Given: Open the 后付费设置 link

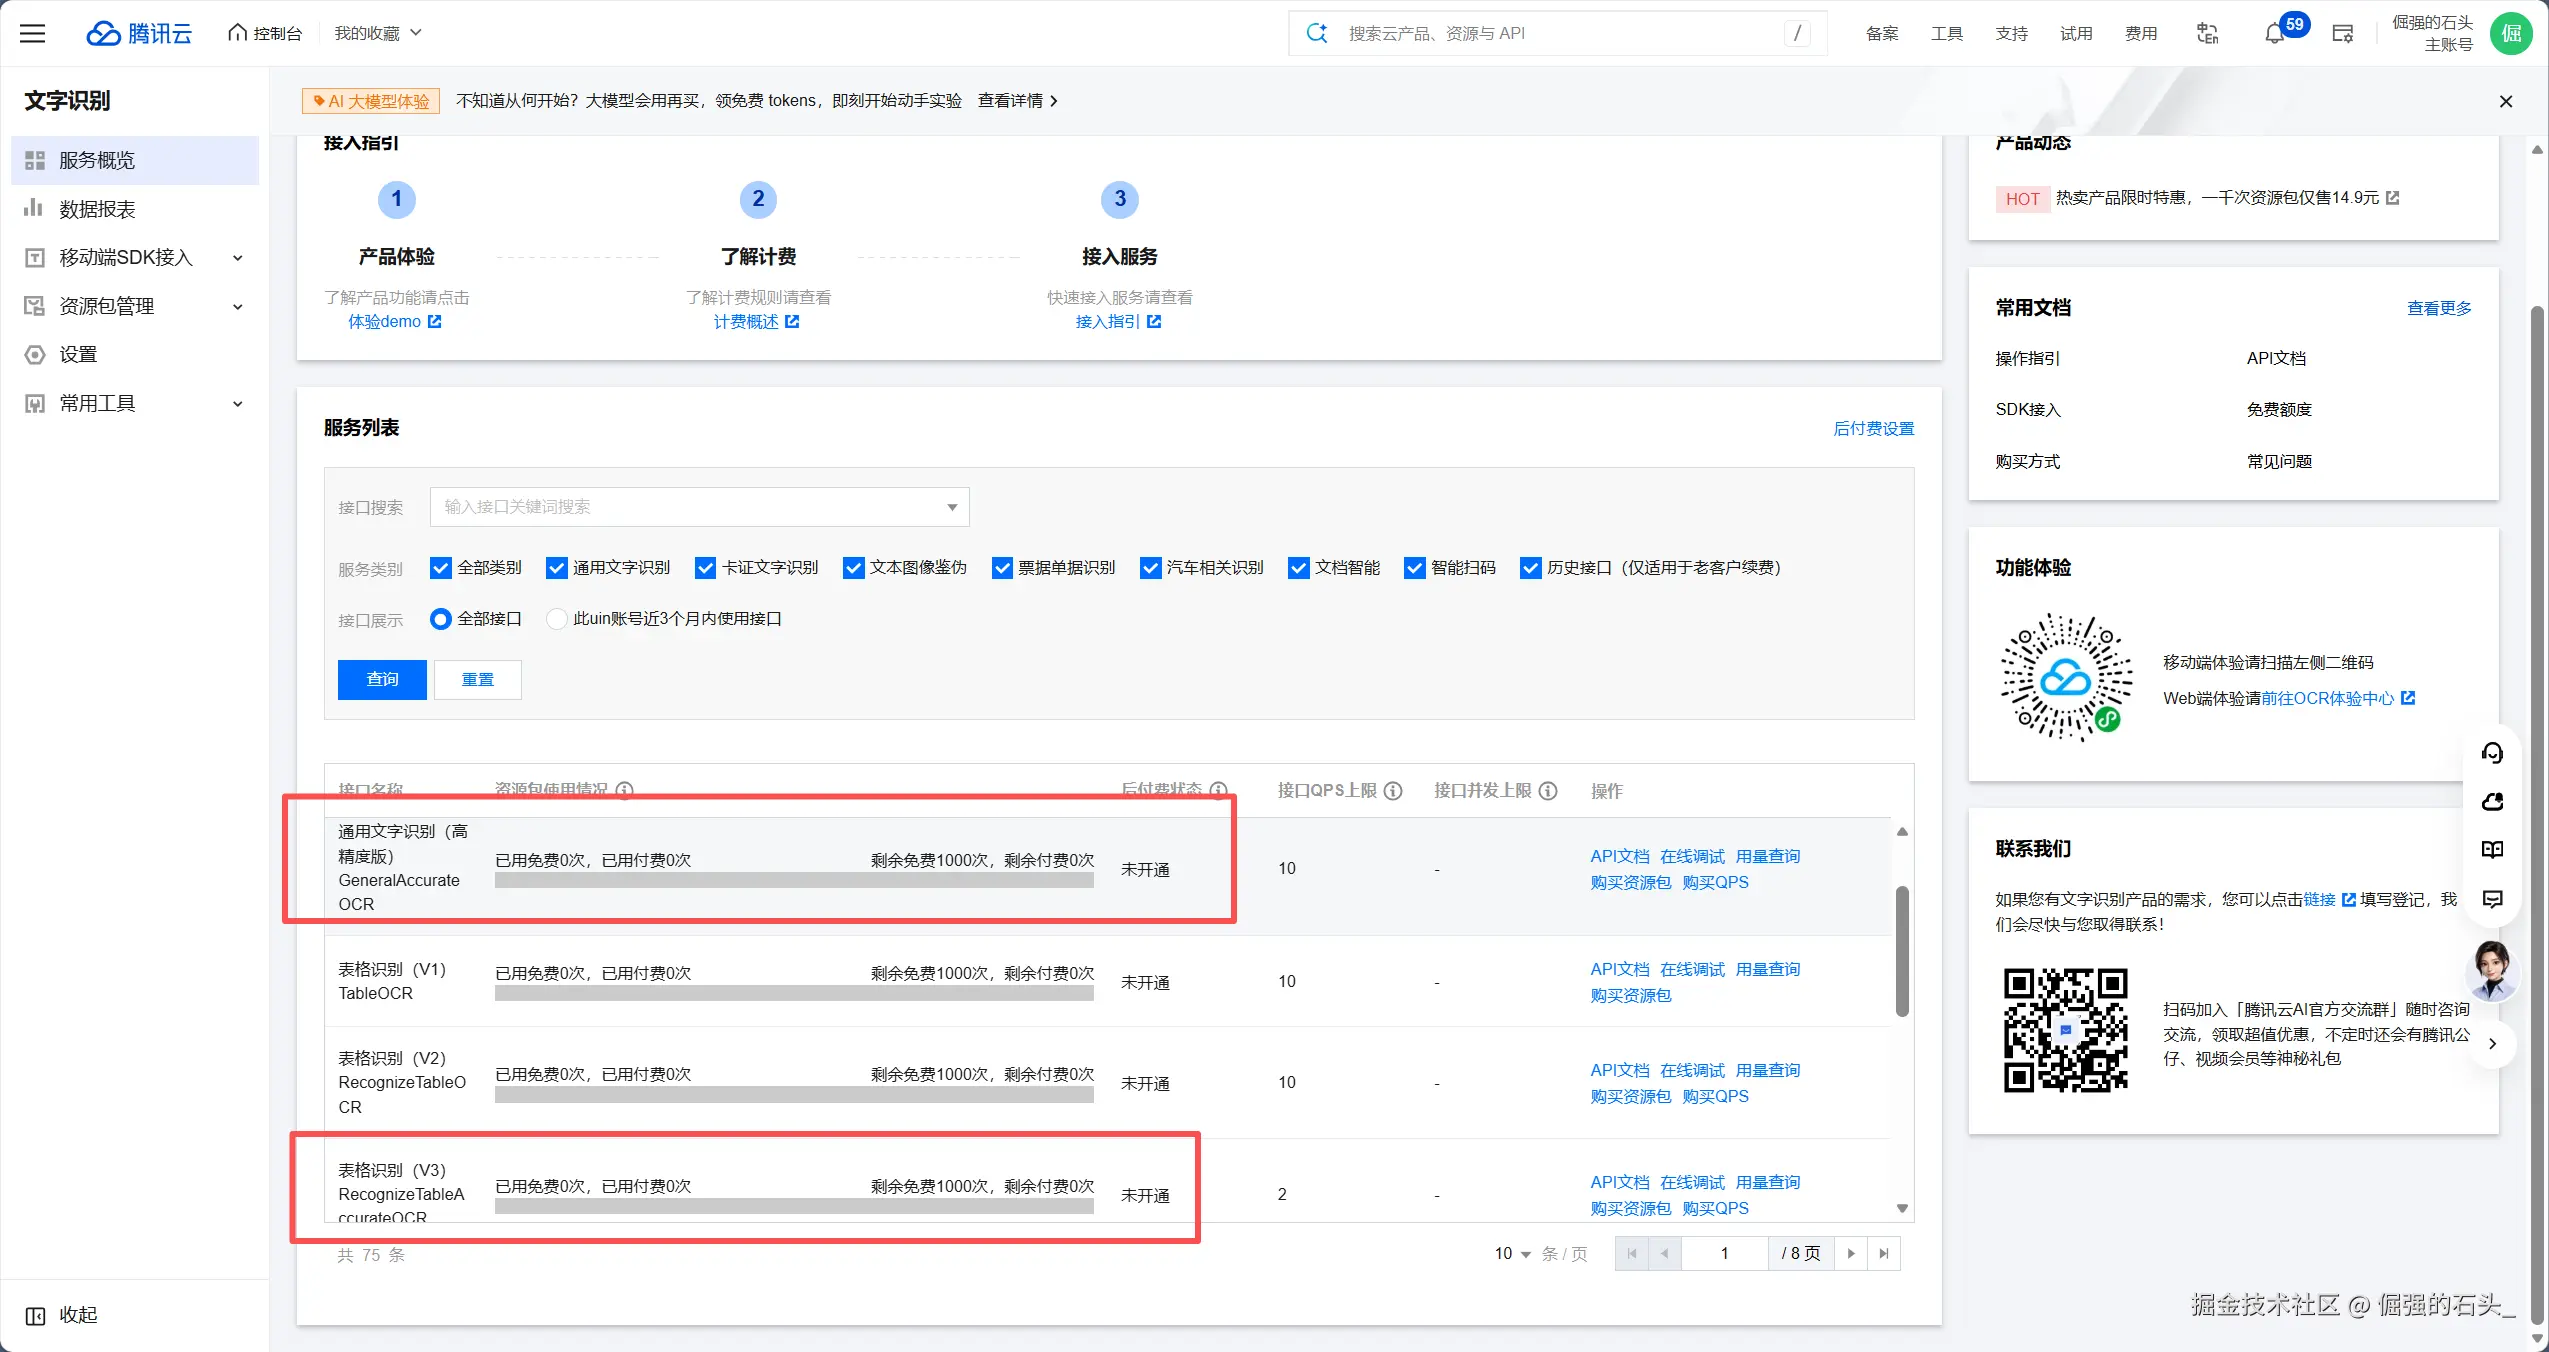Looking at the screenshot, I should 1873,429.
